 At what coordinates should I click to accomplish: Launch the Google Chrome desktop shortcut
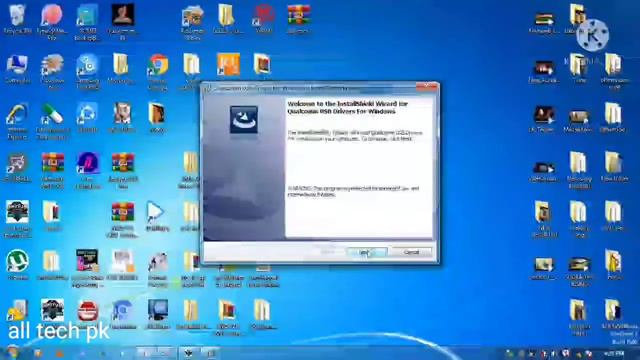tap(158, 69)
